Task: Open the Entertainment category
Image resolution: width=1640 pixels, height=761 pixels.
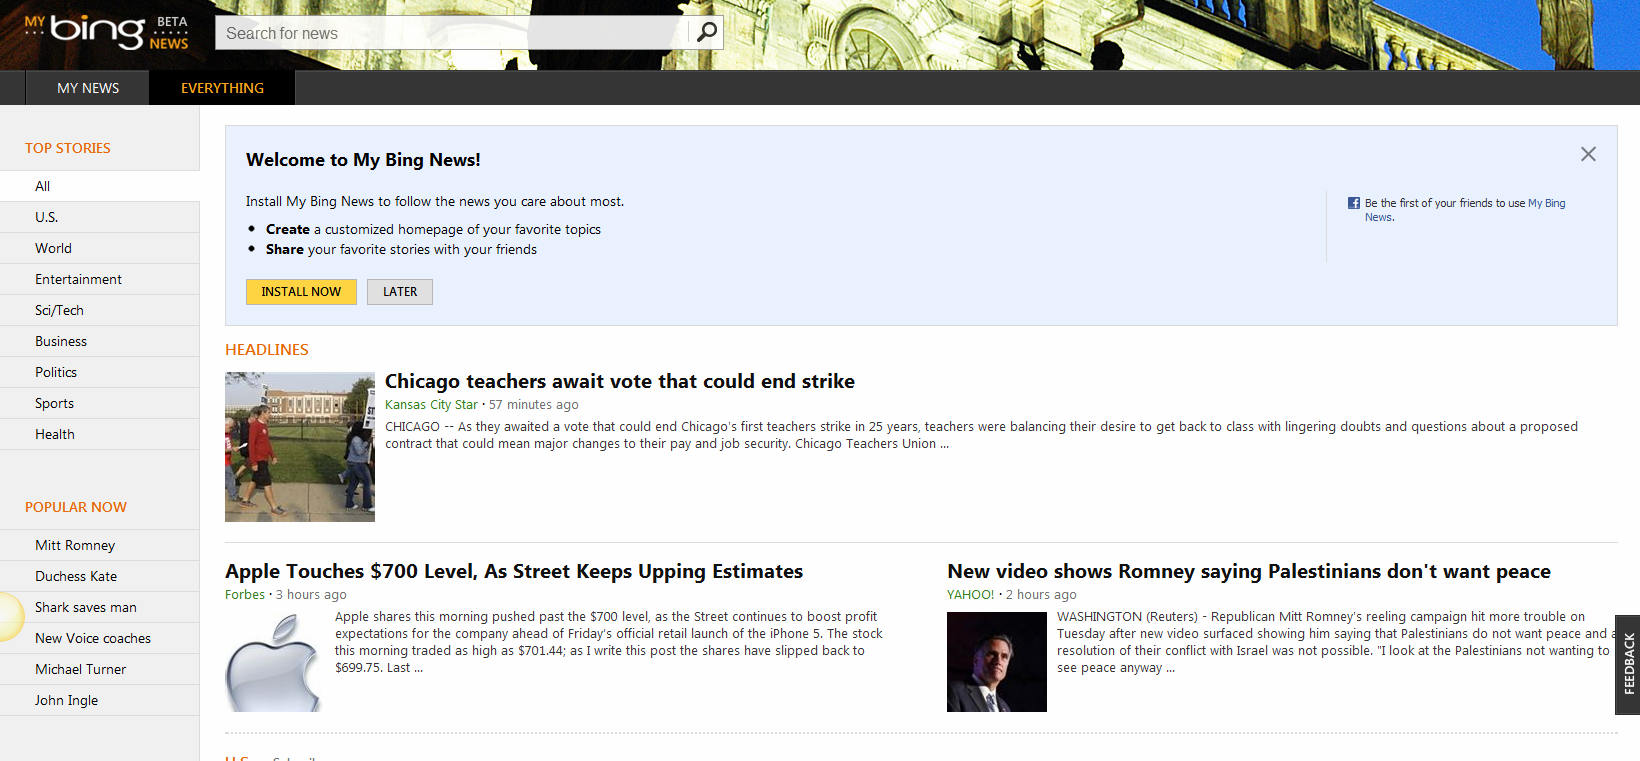Action: [100, 279]
